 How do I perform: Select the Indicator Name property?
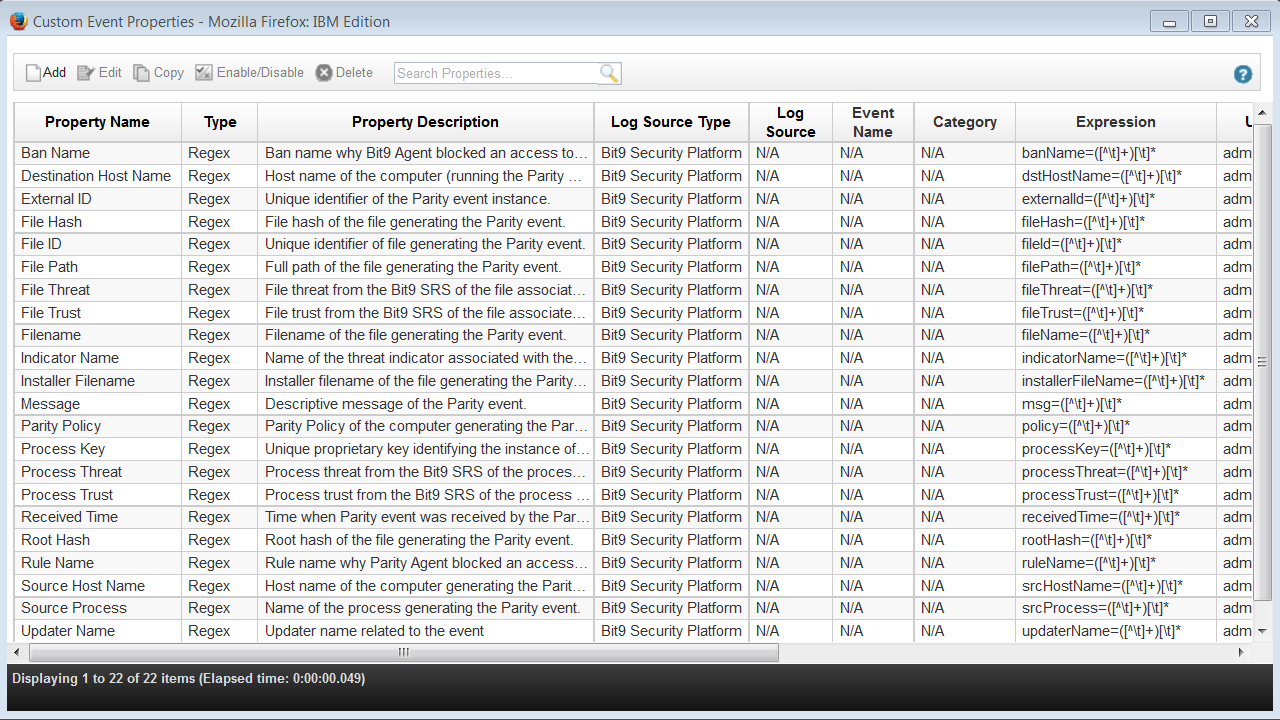pos(70,358)
